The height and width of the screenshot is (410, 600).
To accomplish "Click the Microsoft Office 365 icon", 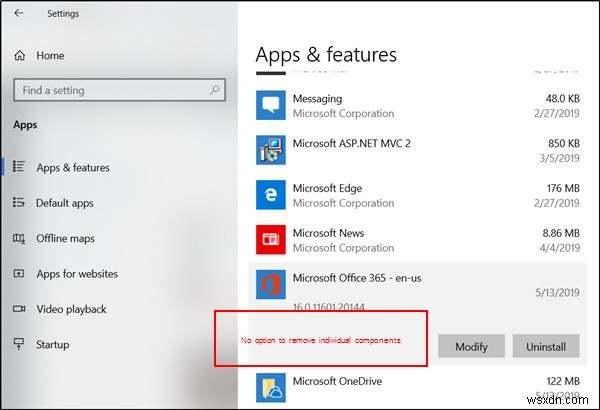I will coord(270,286).
